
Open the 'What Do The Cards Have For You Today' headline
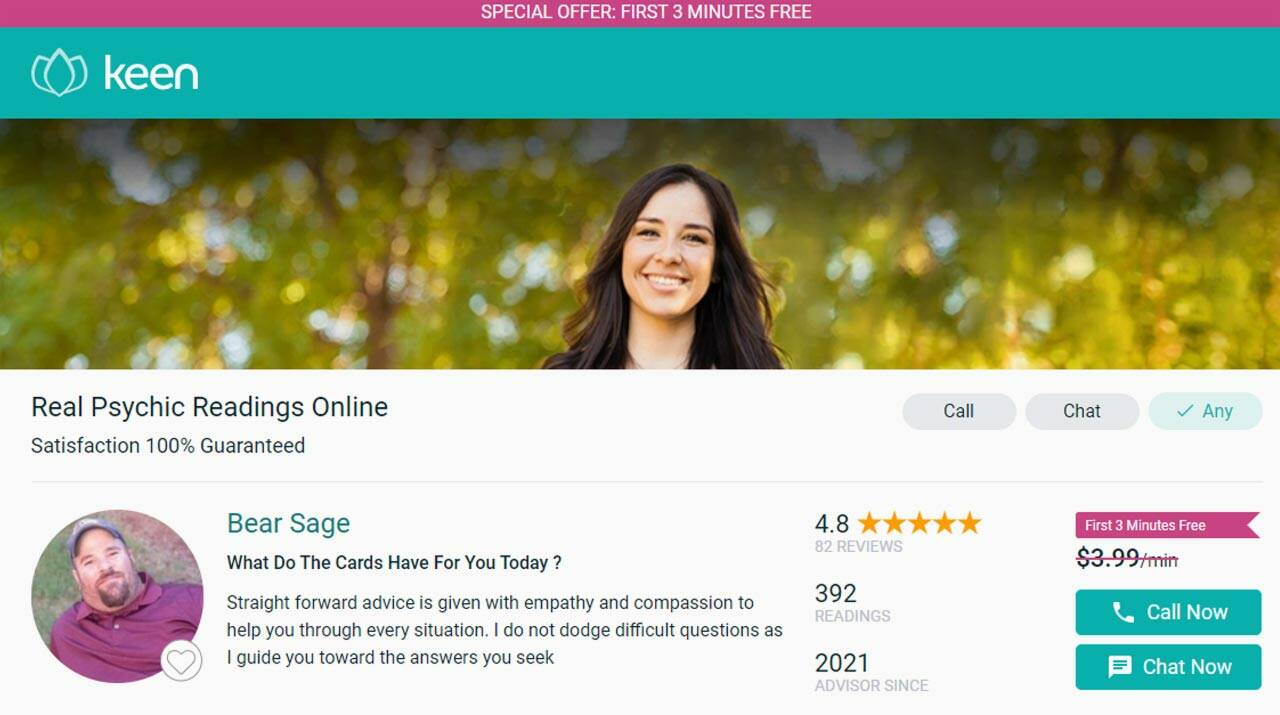394,563
